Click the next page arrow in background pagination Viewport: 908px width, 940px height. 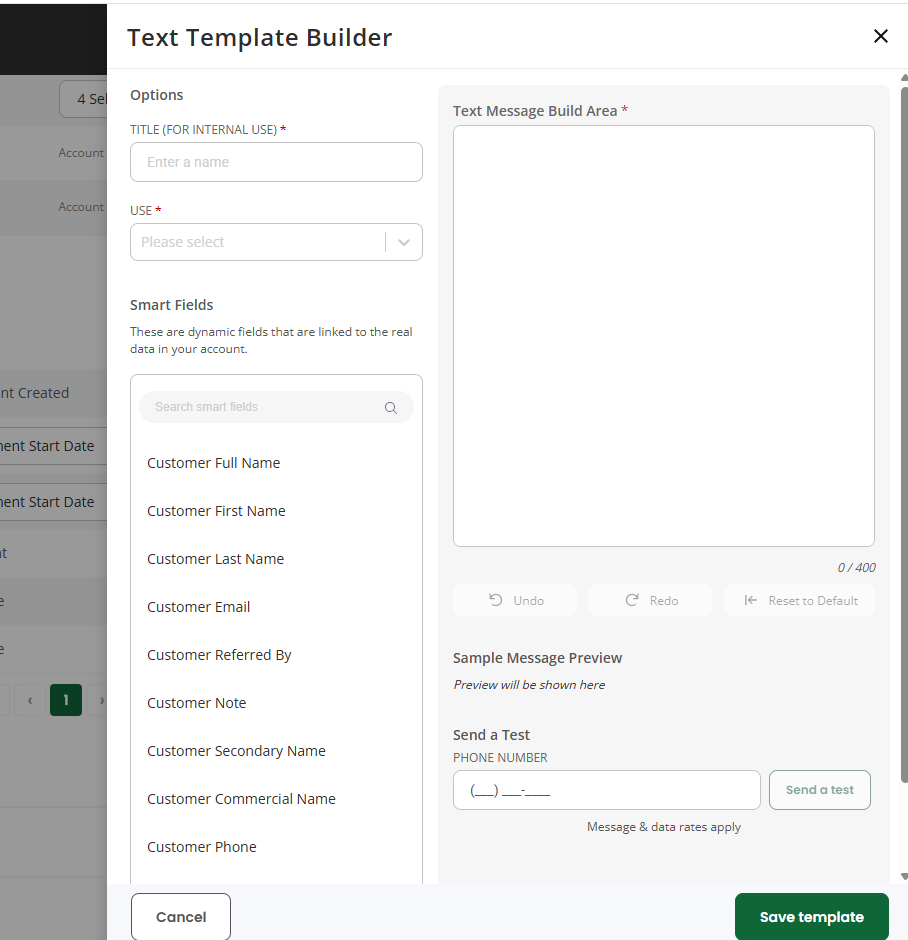(x=99, y=700)
